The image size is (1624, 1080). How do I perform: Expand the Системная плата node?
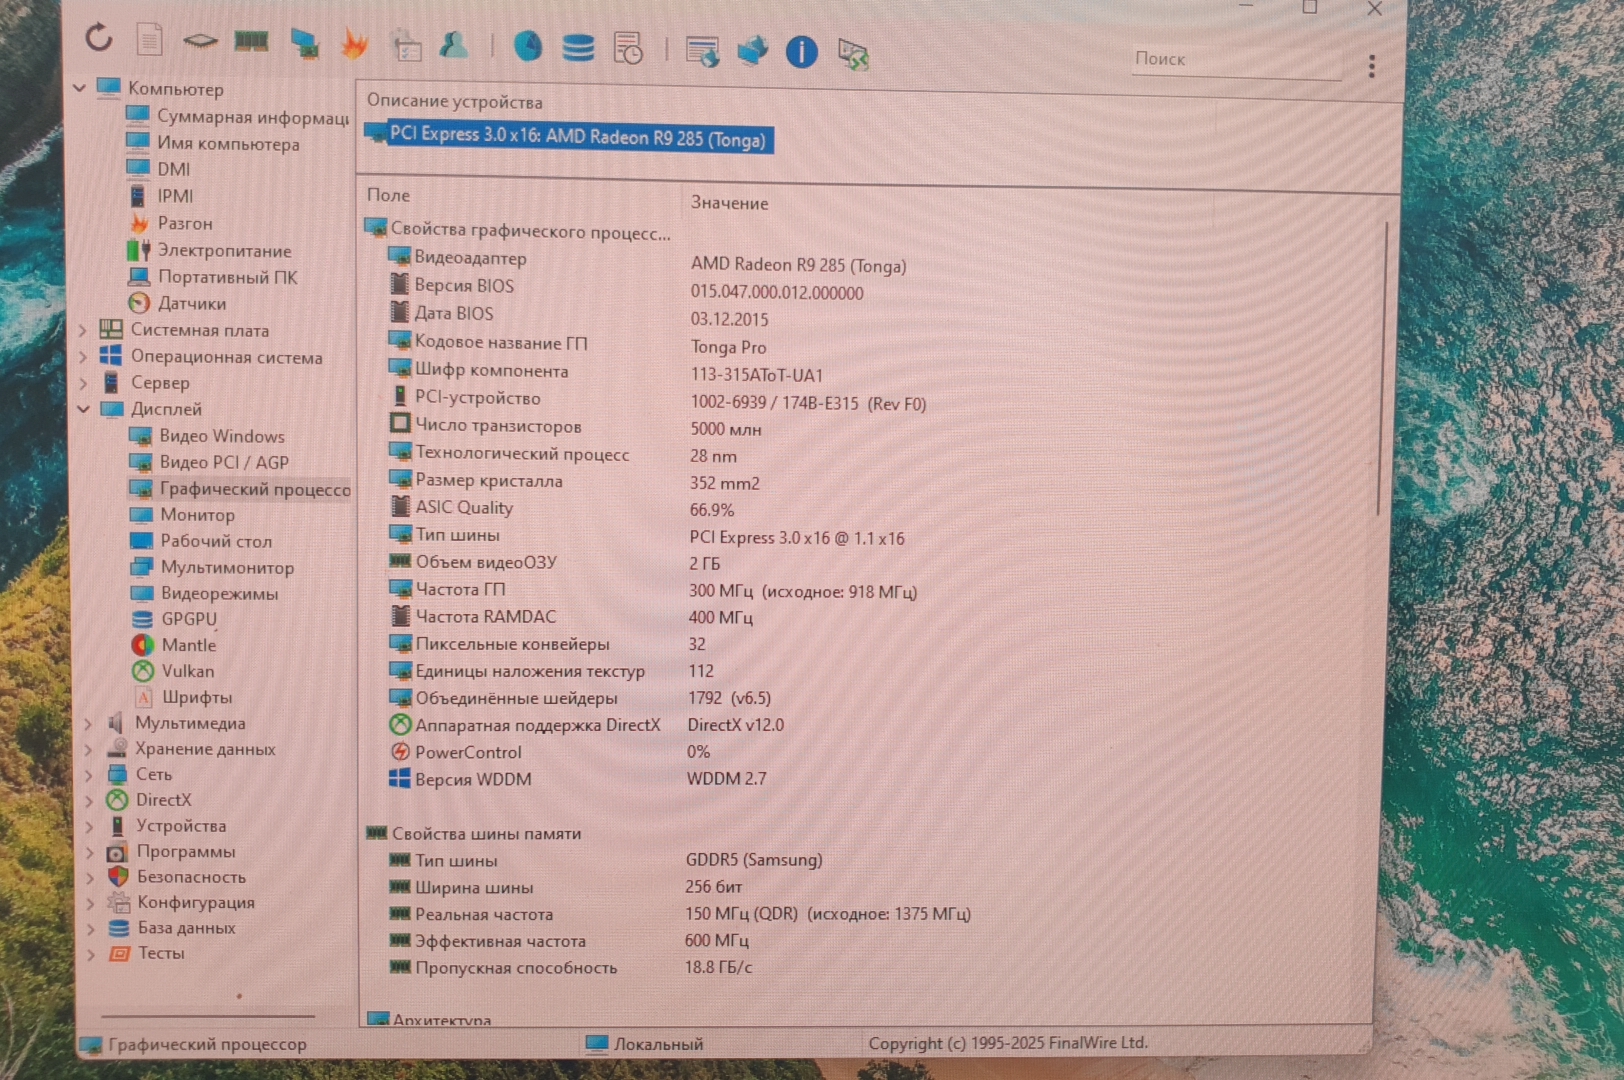[x=83, y=330]
